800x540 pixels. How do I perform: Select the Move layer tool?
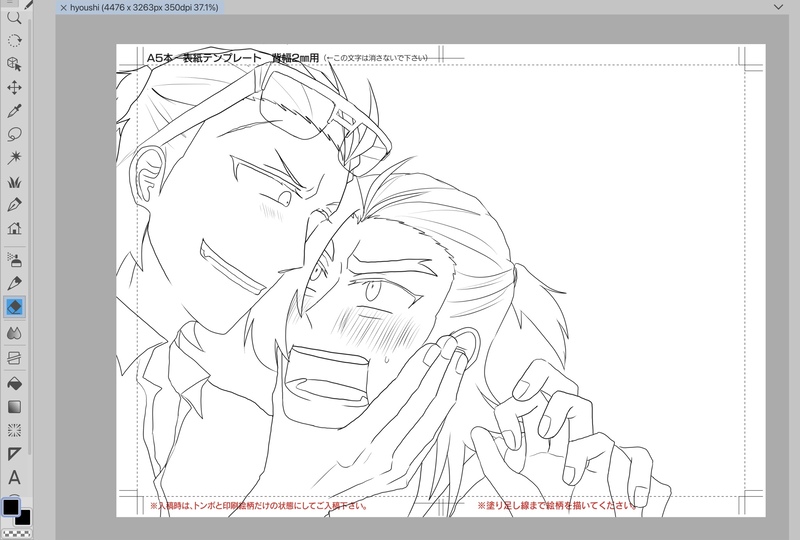(14, 87)
